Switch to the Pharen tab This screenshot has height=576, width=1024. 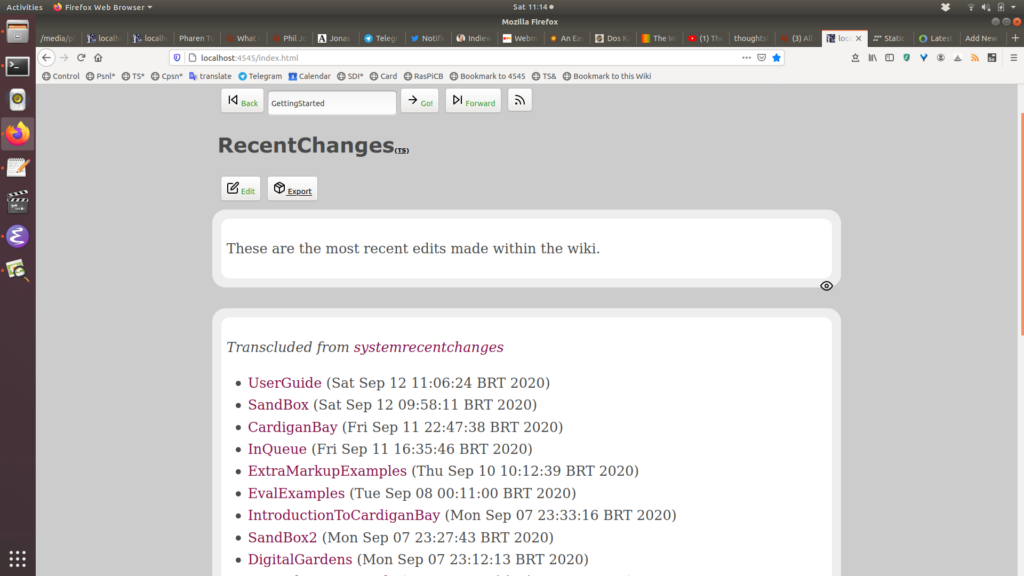click(196, 39)
